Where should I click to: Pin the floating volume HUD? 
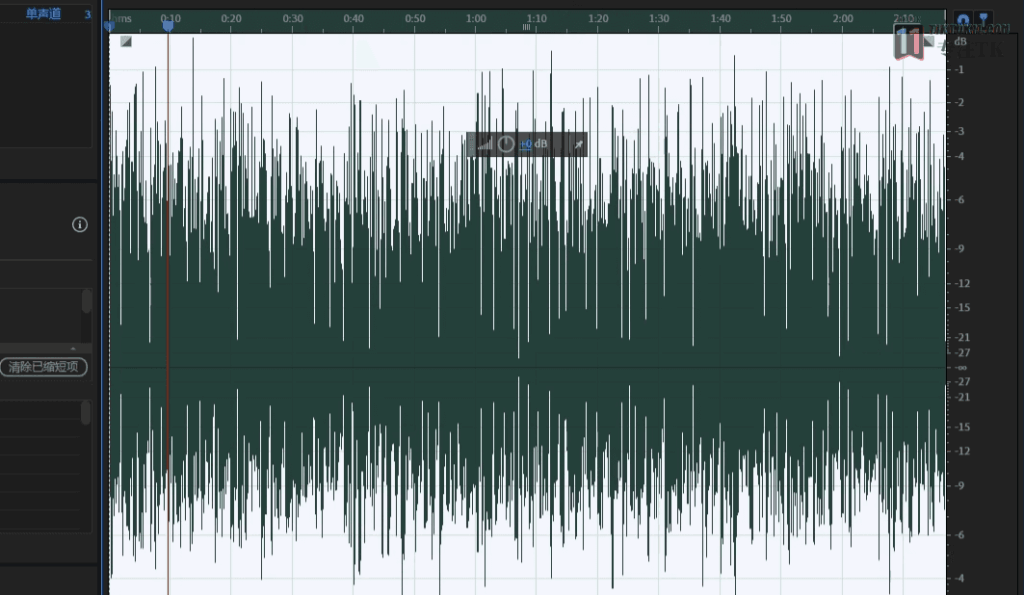pos(577,145)
